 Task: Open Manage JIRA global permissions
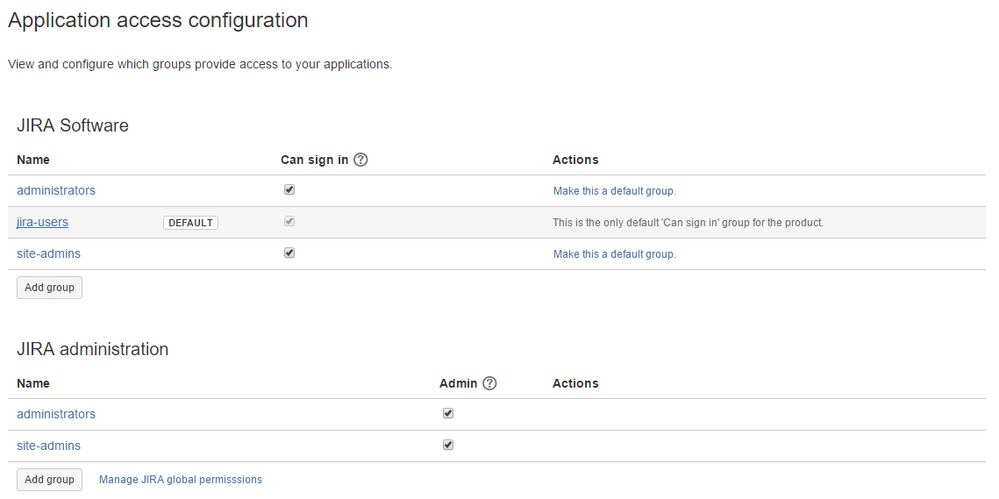tap(180, 479)
